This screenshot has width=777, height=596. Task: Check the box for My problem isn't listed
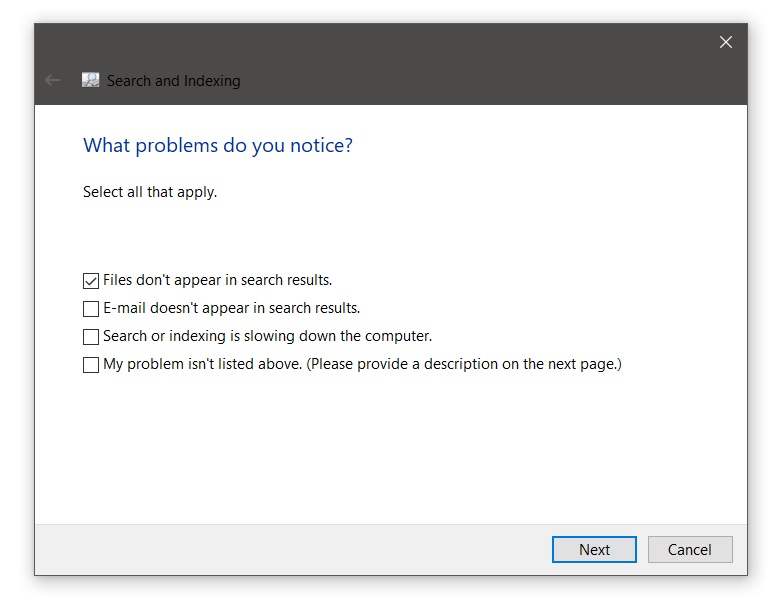coord(91,365)
